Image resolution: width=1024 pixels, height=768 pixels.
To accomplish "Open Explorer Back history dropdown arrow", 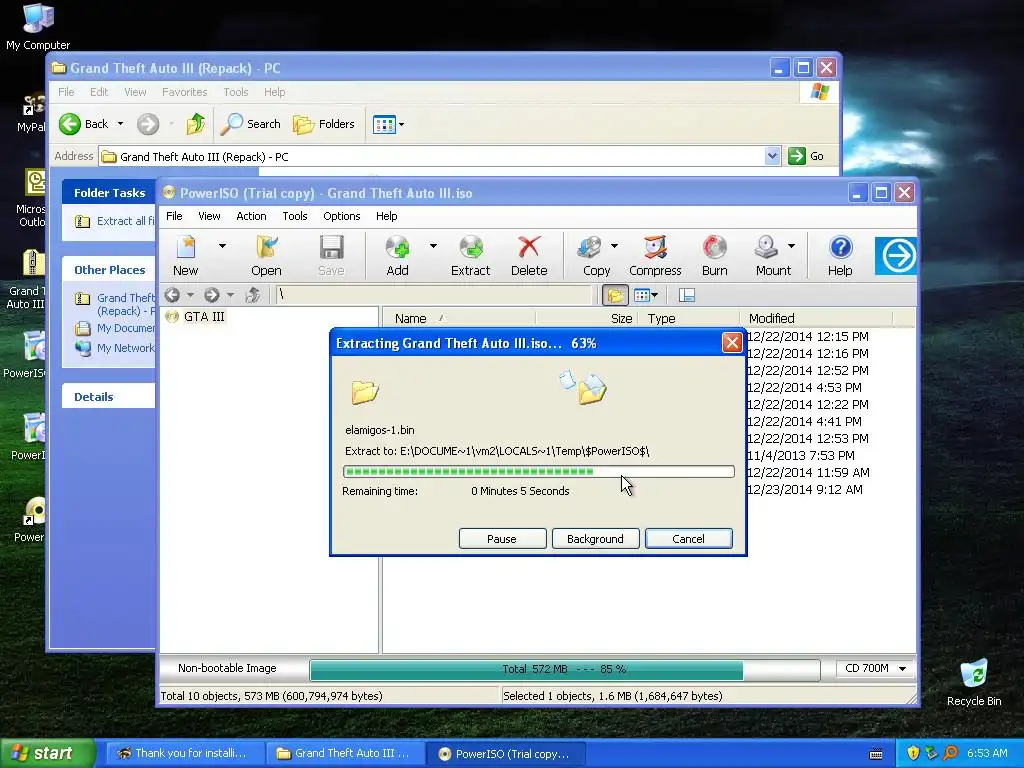I will tap(120, 124).
